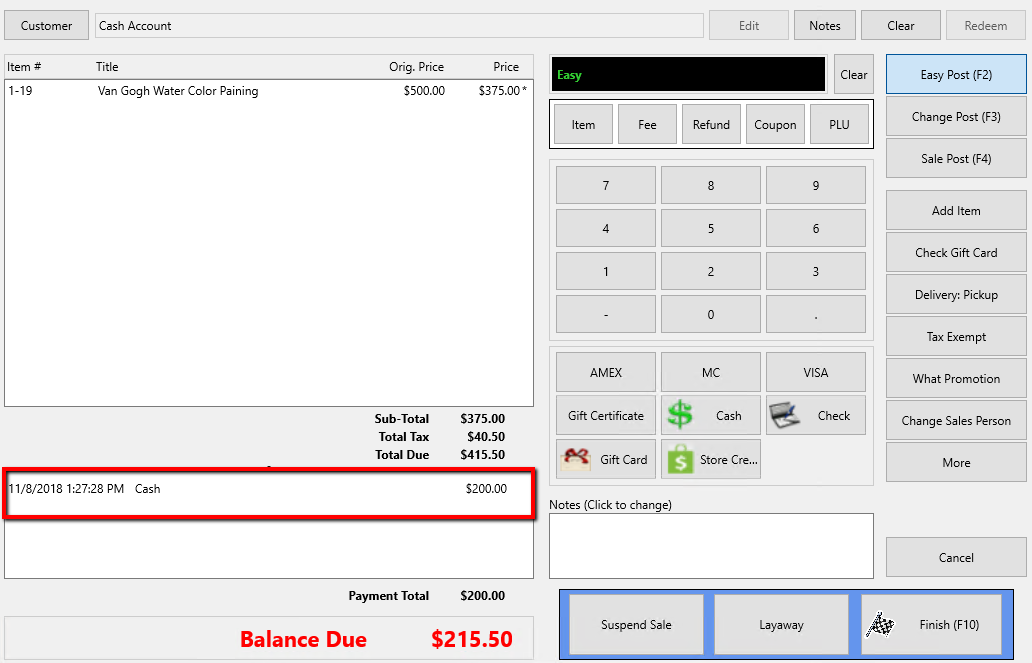1032x663 pixels.
Task: Click the Title column header
Action: pos(107,66)
